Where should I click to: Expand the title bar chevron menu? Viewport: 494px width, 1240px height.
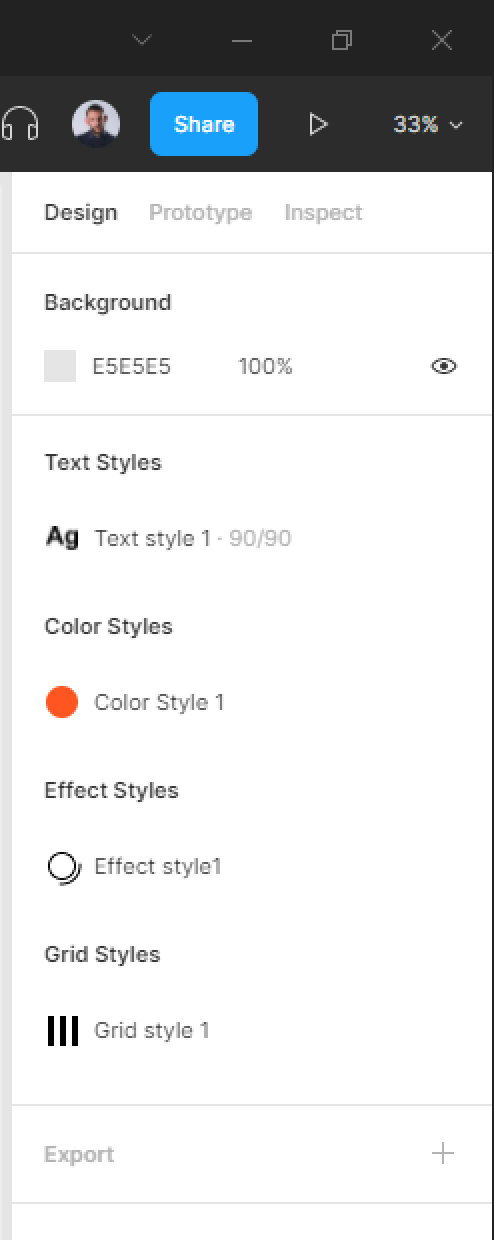(142, 40)
